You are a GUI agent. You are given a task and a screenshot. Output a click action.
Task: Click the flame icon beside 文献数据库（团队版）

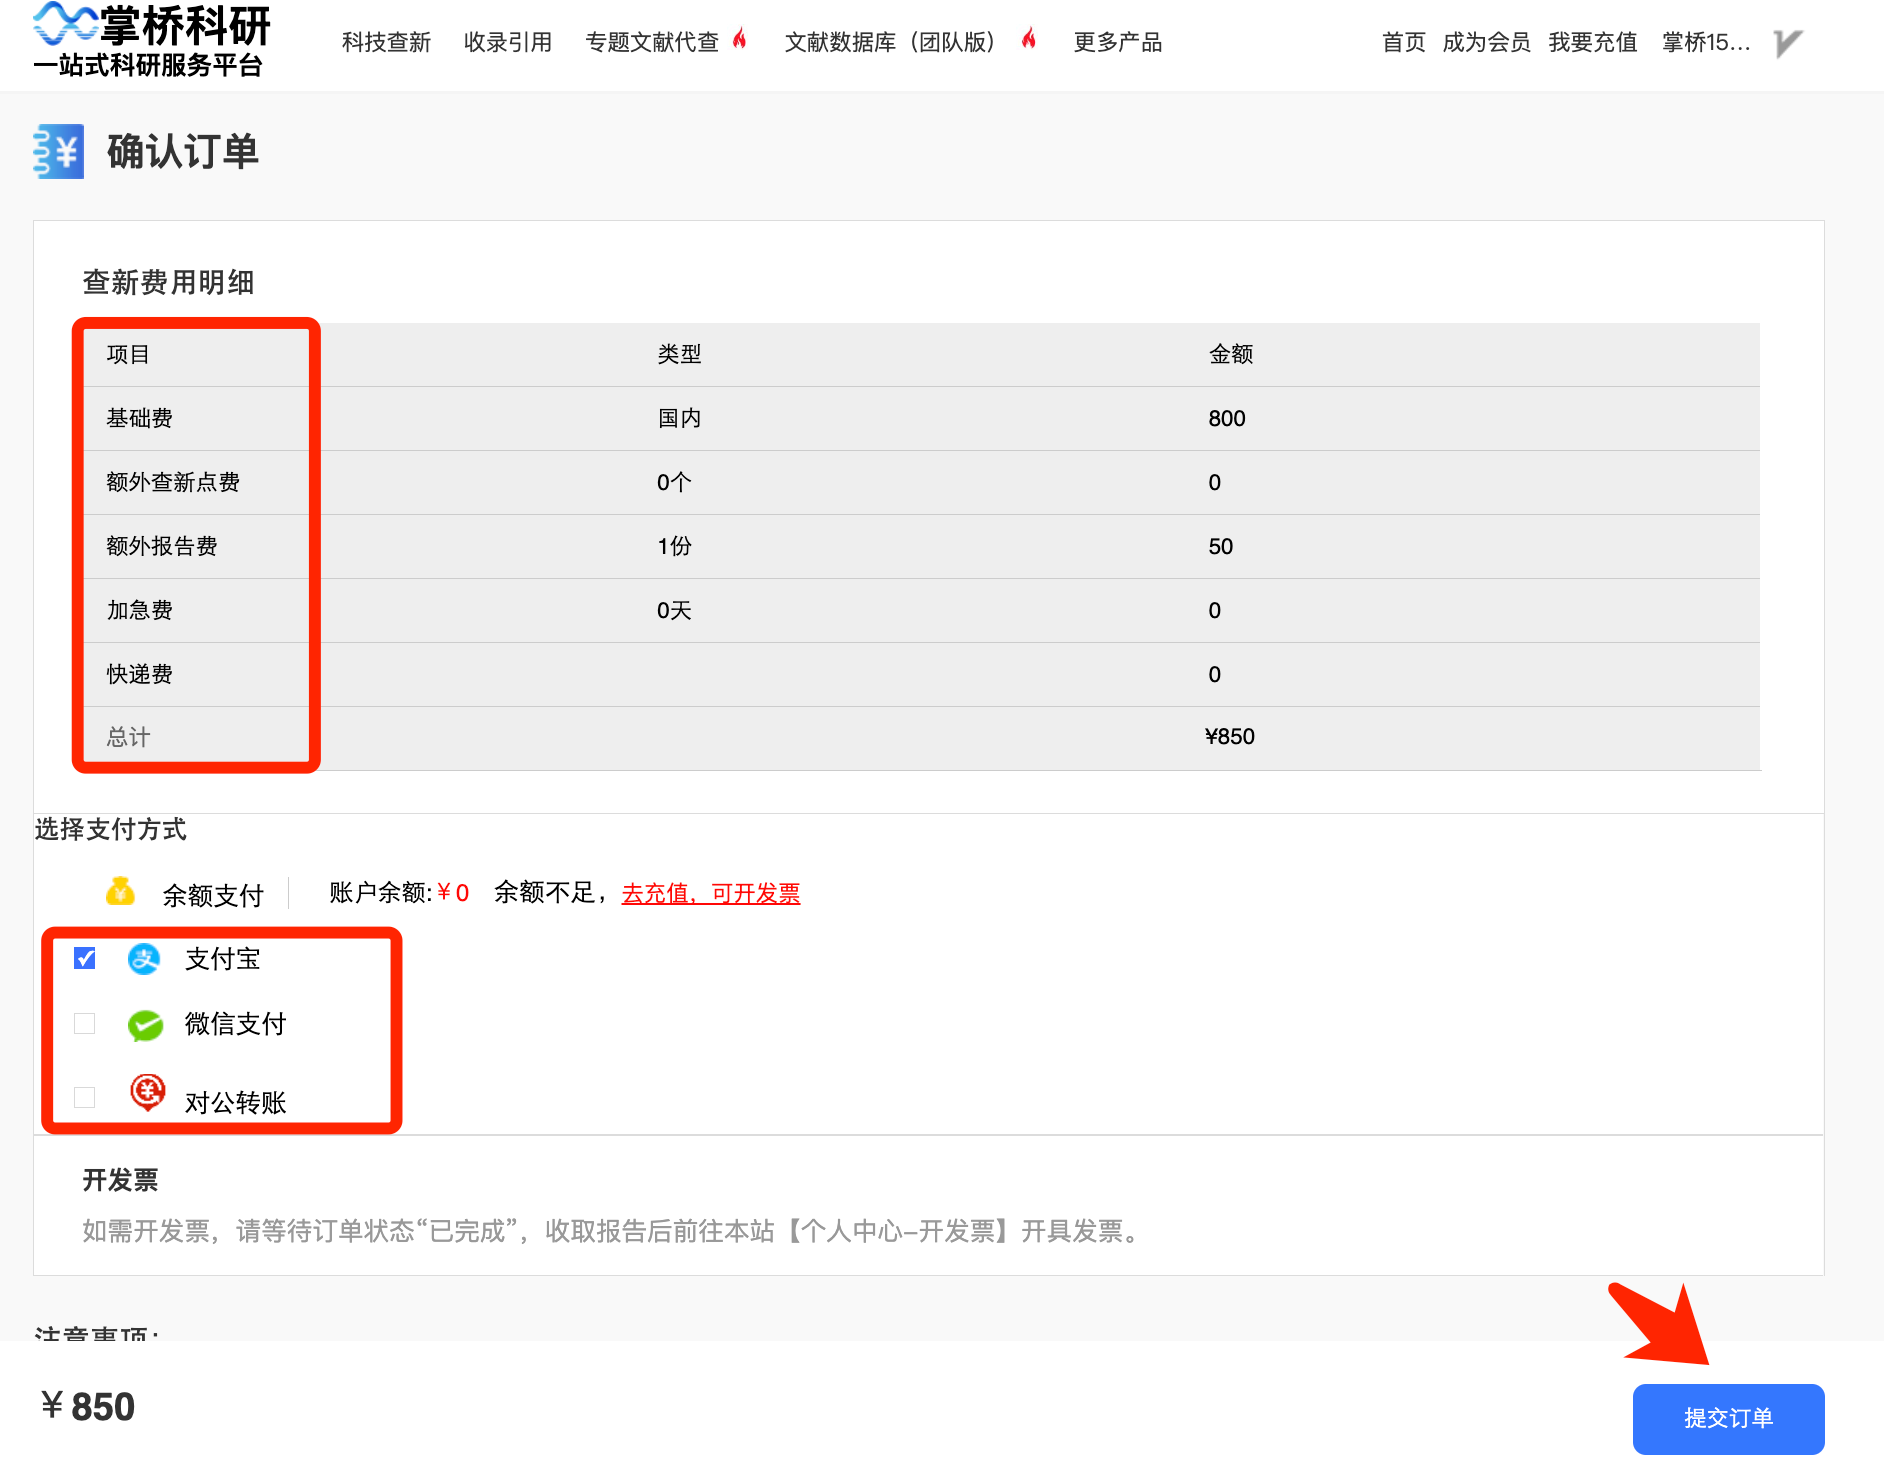tap(1029, 39)
